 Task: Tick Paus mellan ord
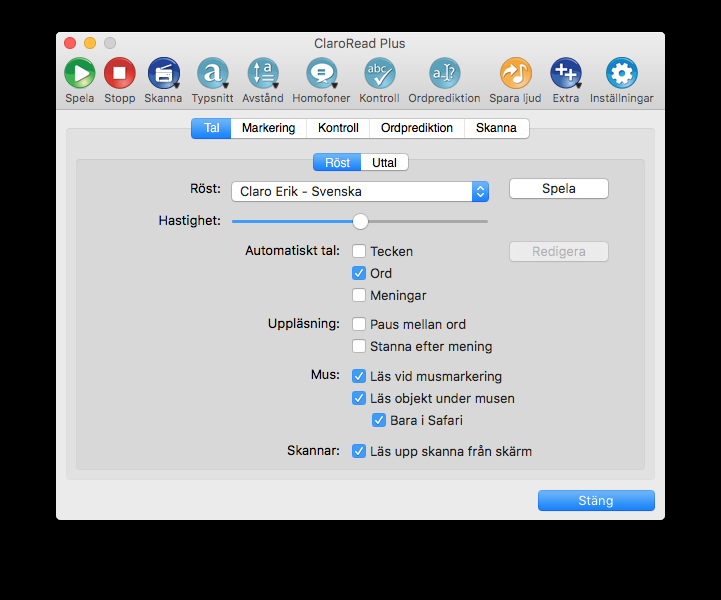[x=359, y=324]
